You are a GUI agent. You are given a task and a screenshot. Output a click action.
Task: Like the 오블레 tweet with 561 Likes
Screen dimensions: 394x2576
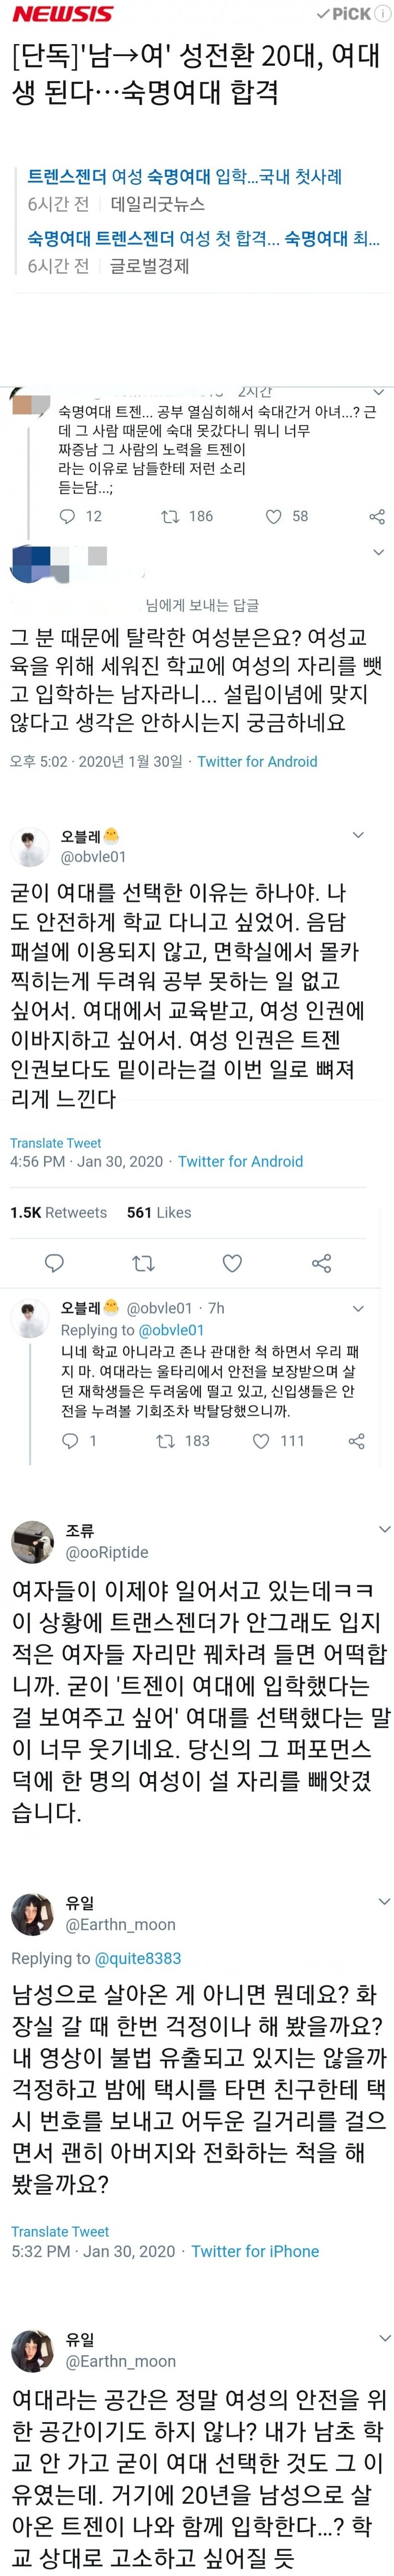coord(232,1263)
